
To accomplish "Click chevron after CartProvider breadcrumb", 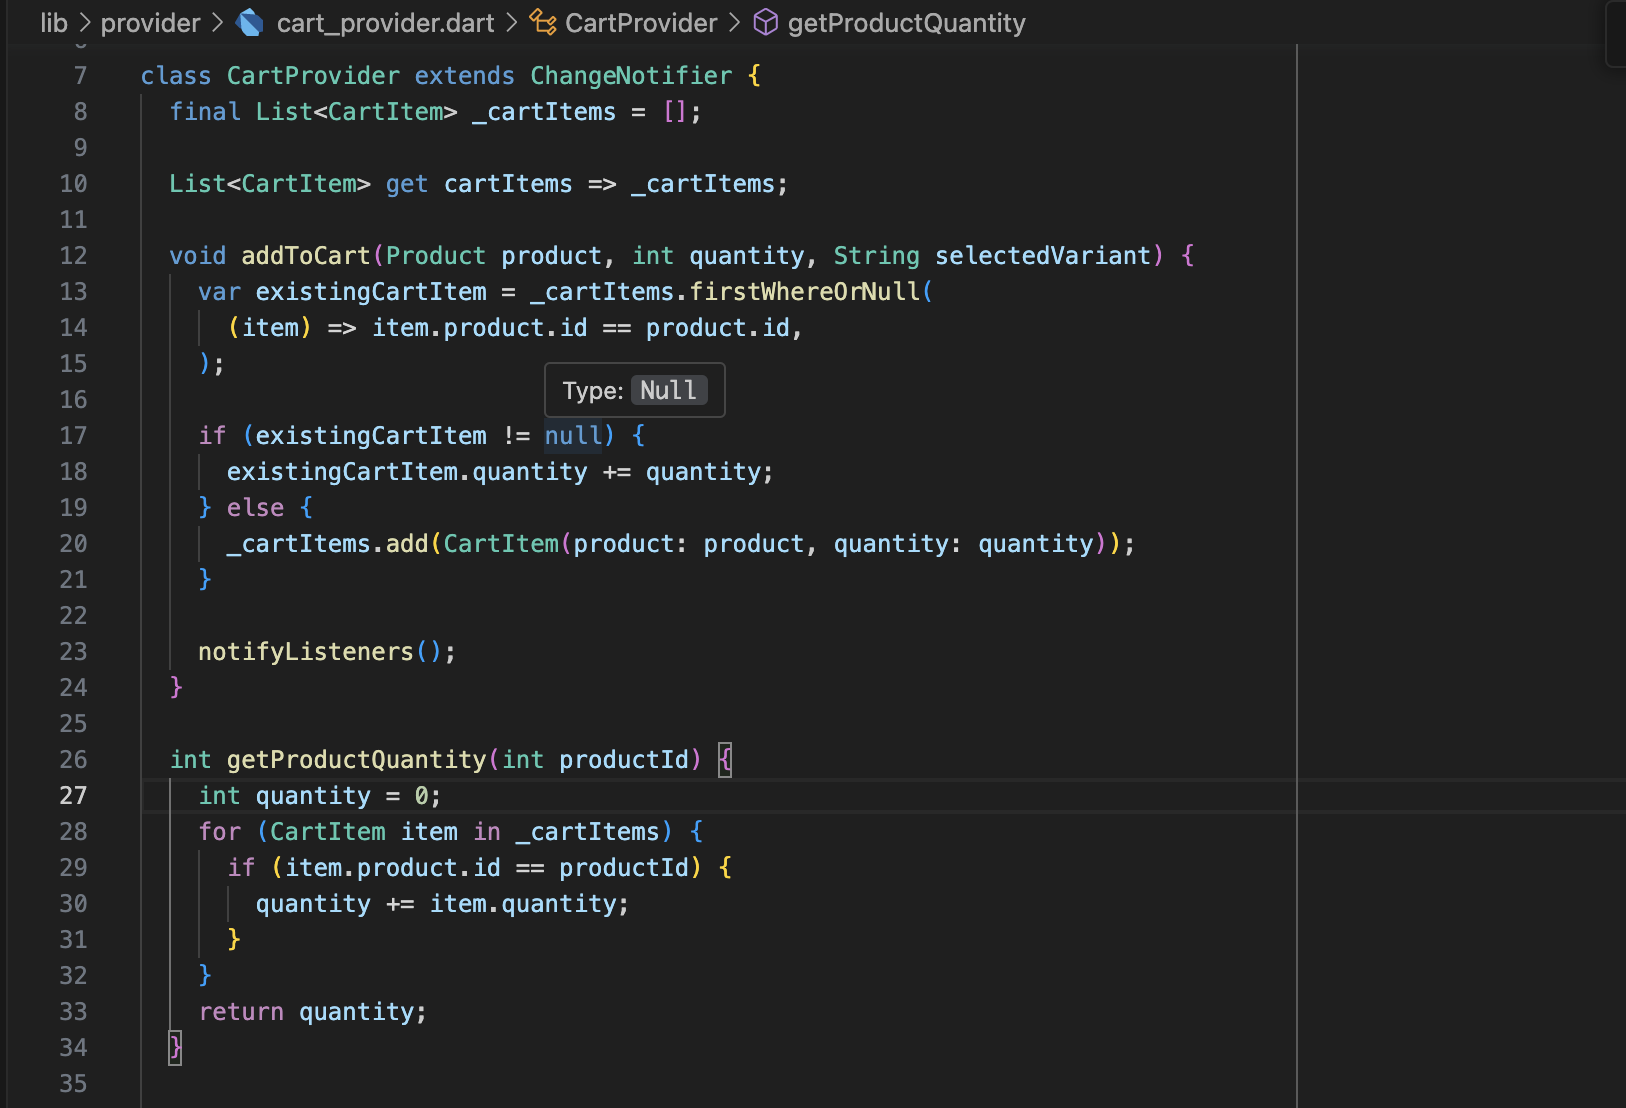I will 734,23.
